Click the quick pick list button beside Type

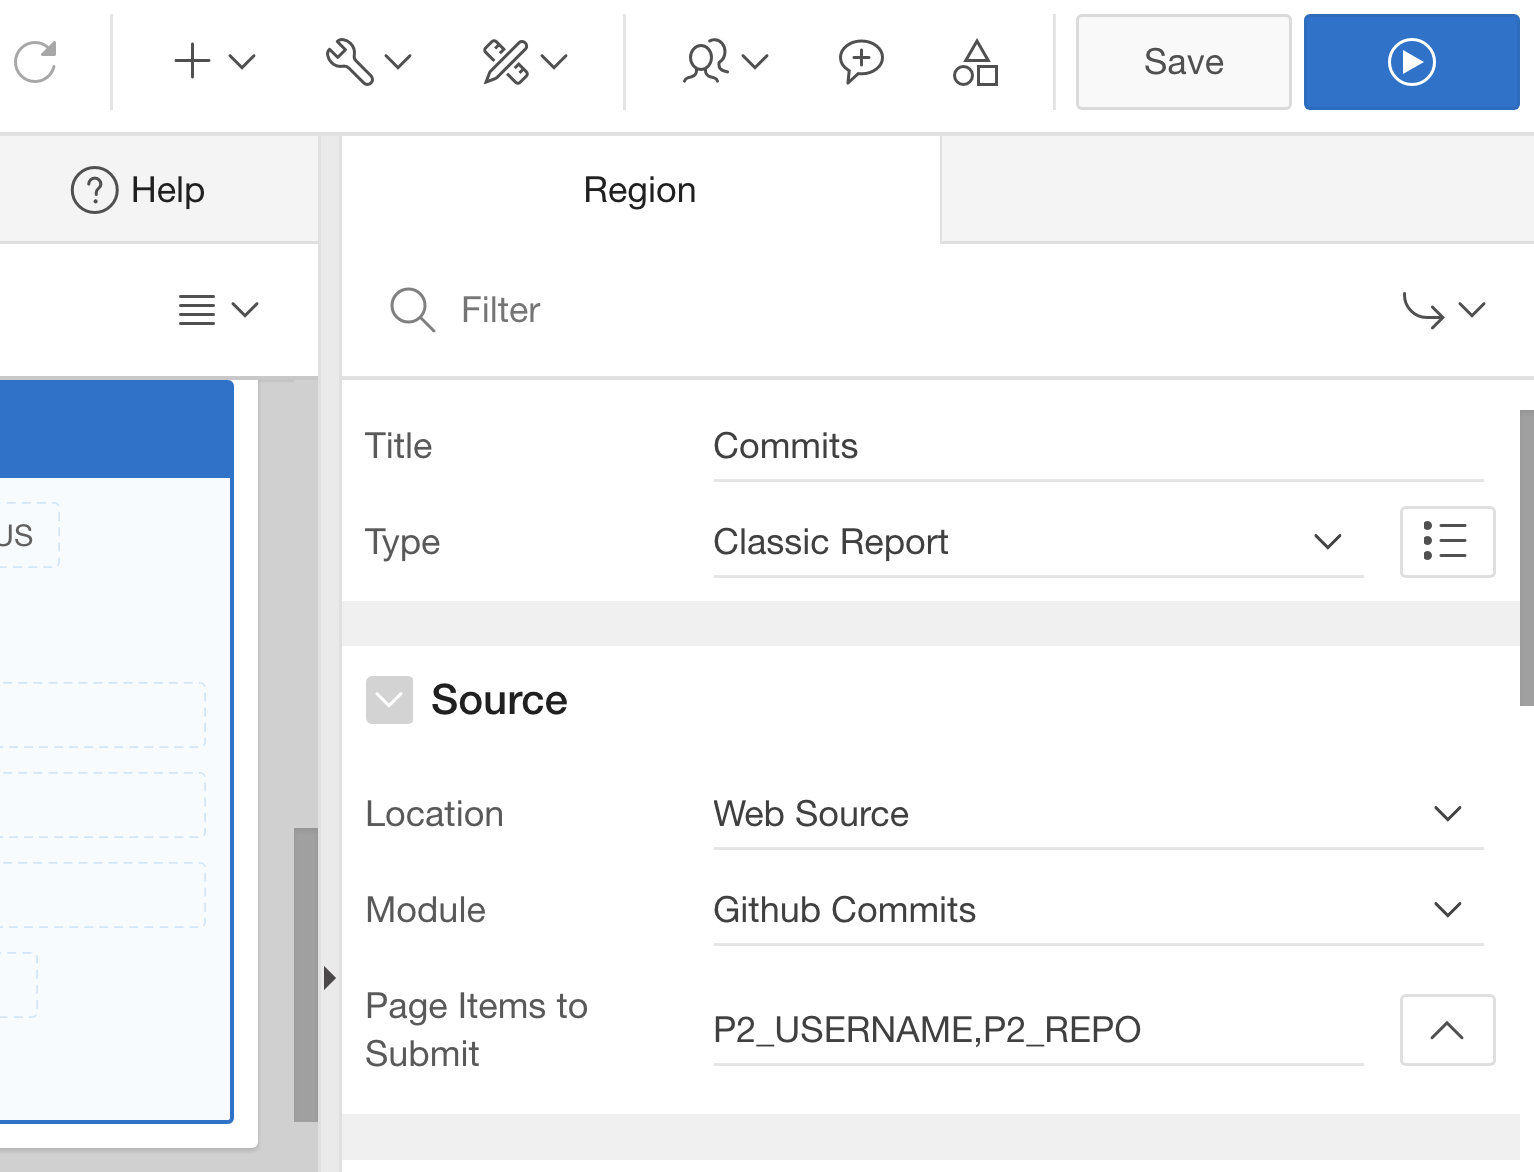pos(1446,542)
